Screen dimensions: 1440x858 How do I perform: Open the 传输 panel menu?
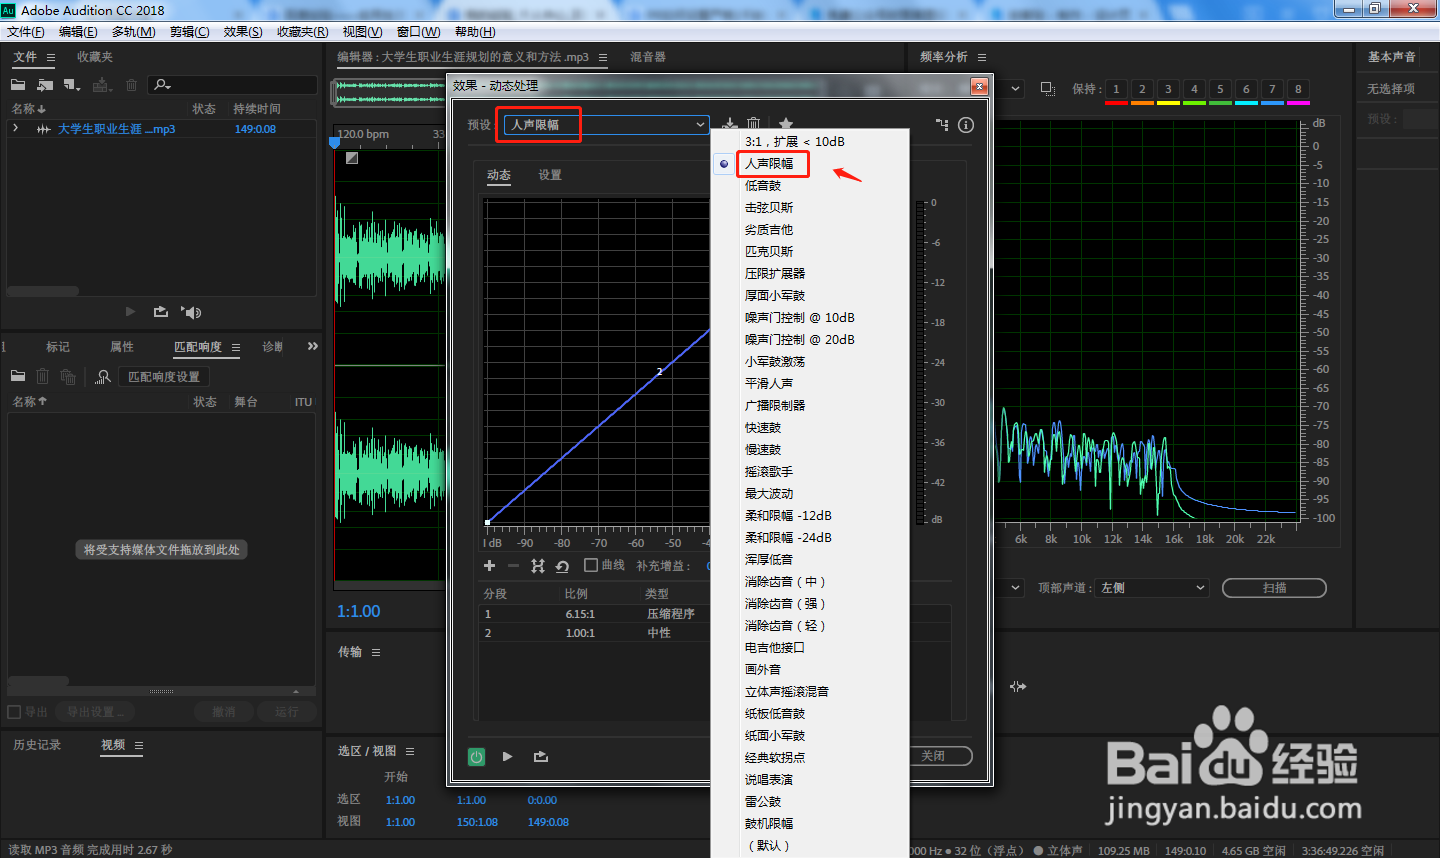click(x=376, y=652)
